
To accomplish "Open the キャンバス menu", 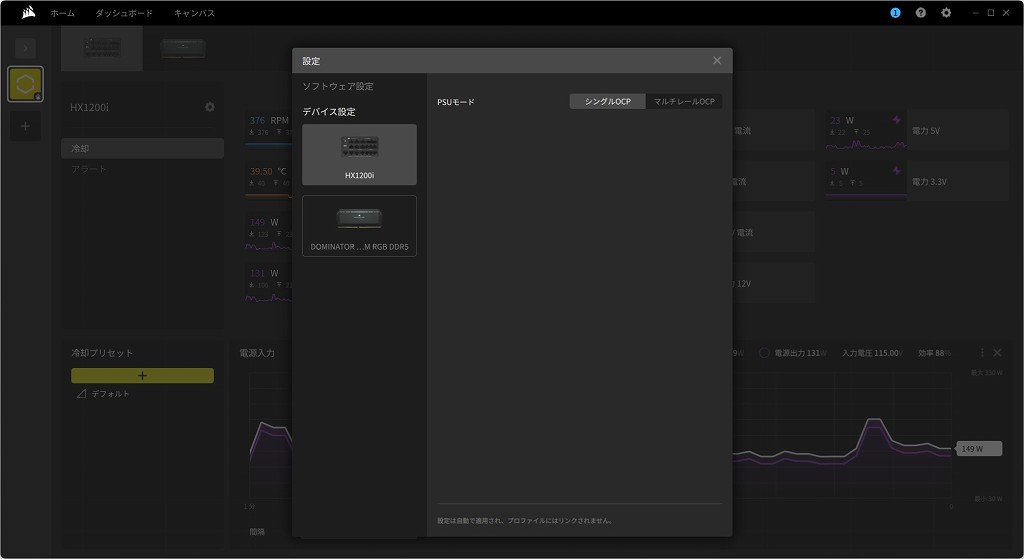I will pyautogui.click(x=194, y=13).
